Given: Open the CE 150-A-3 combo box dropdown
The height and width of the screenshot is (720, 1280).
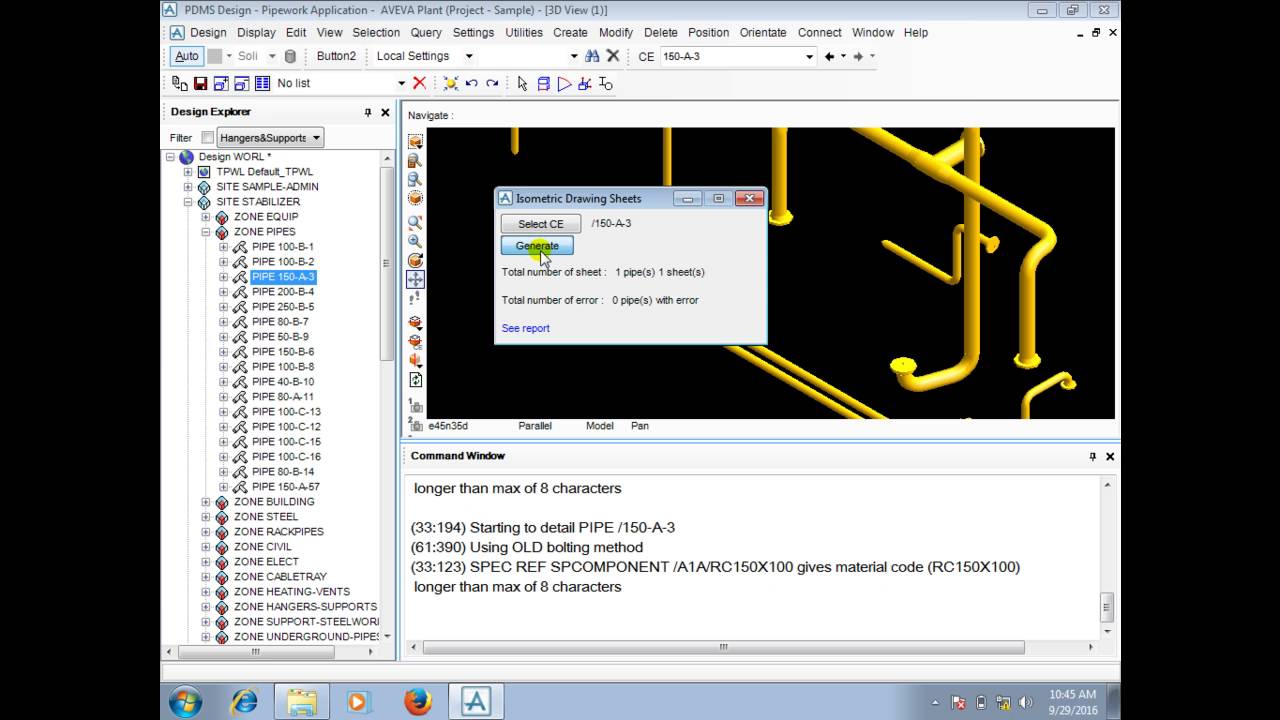Looking at the screenshot, I should (809, 56).
